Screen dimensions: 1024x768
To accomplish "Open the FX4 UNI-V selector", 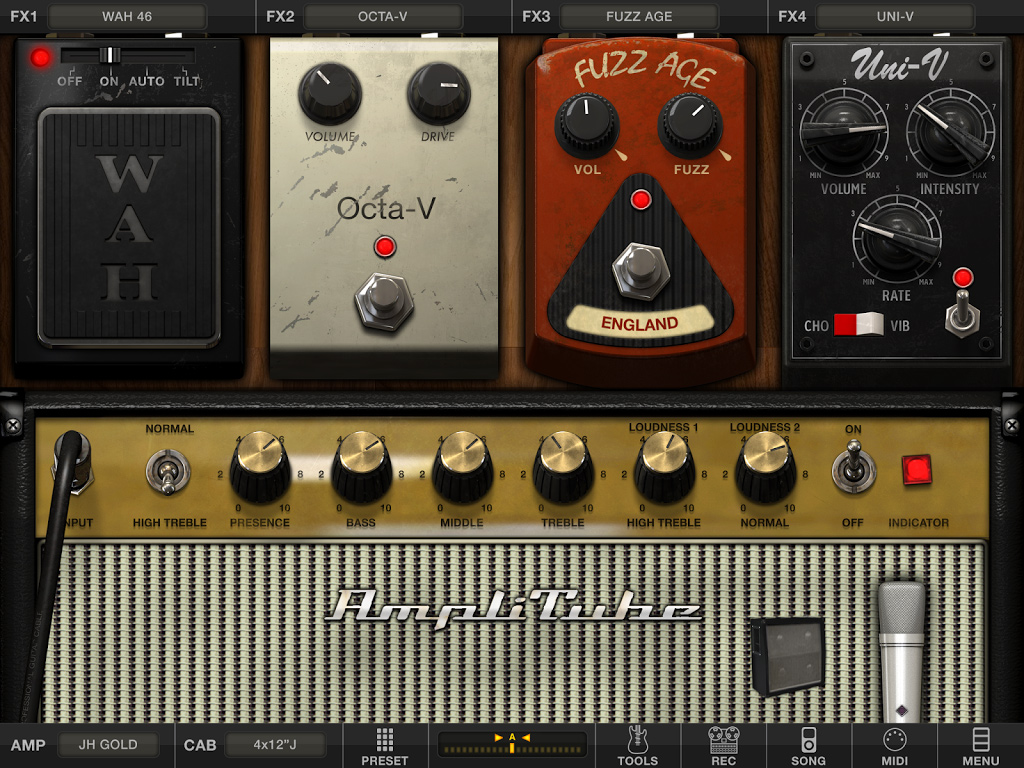I will click(x=895, y=16).
